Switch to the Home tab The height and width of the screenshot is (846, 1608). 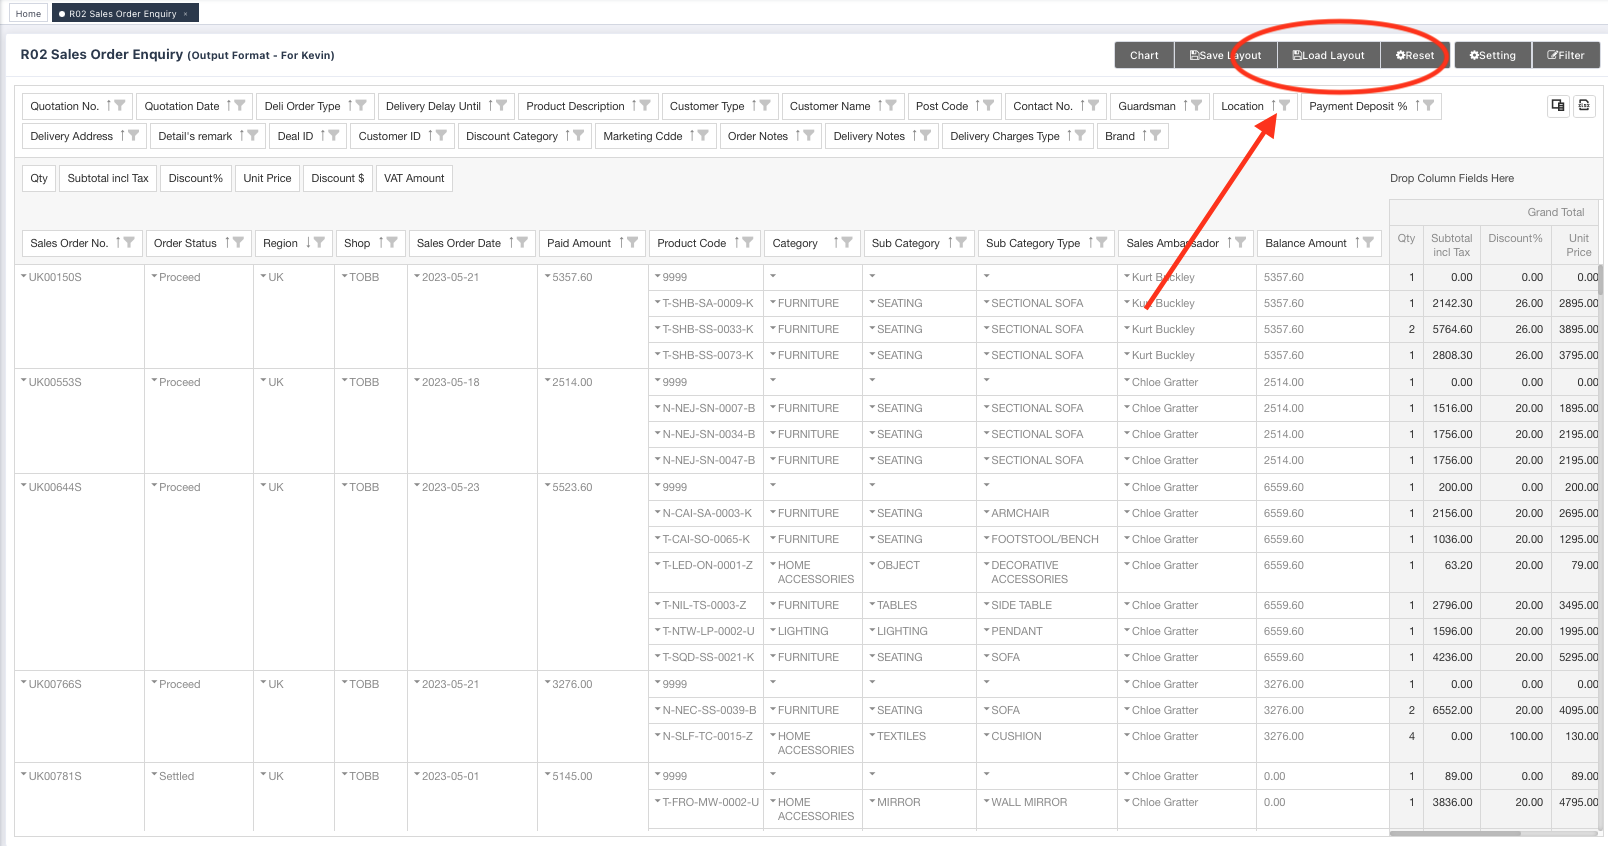point(28,14)
